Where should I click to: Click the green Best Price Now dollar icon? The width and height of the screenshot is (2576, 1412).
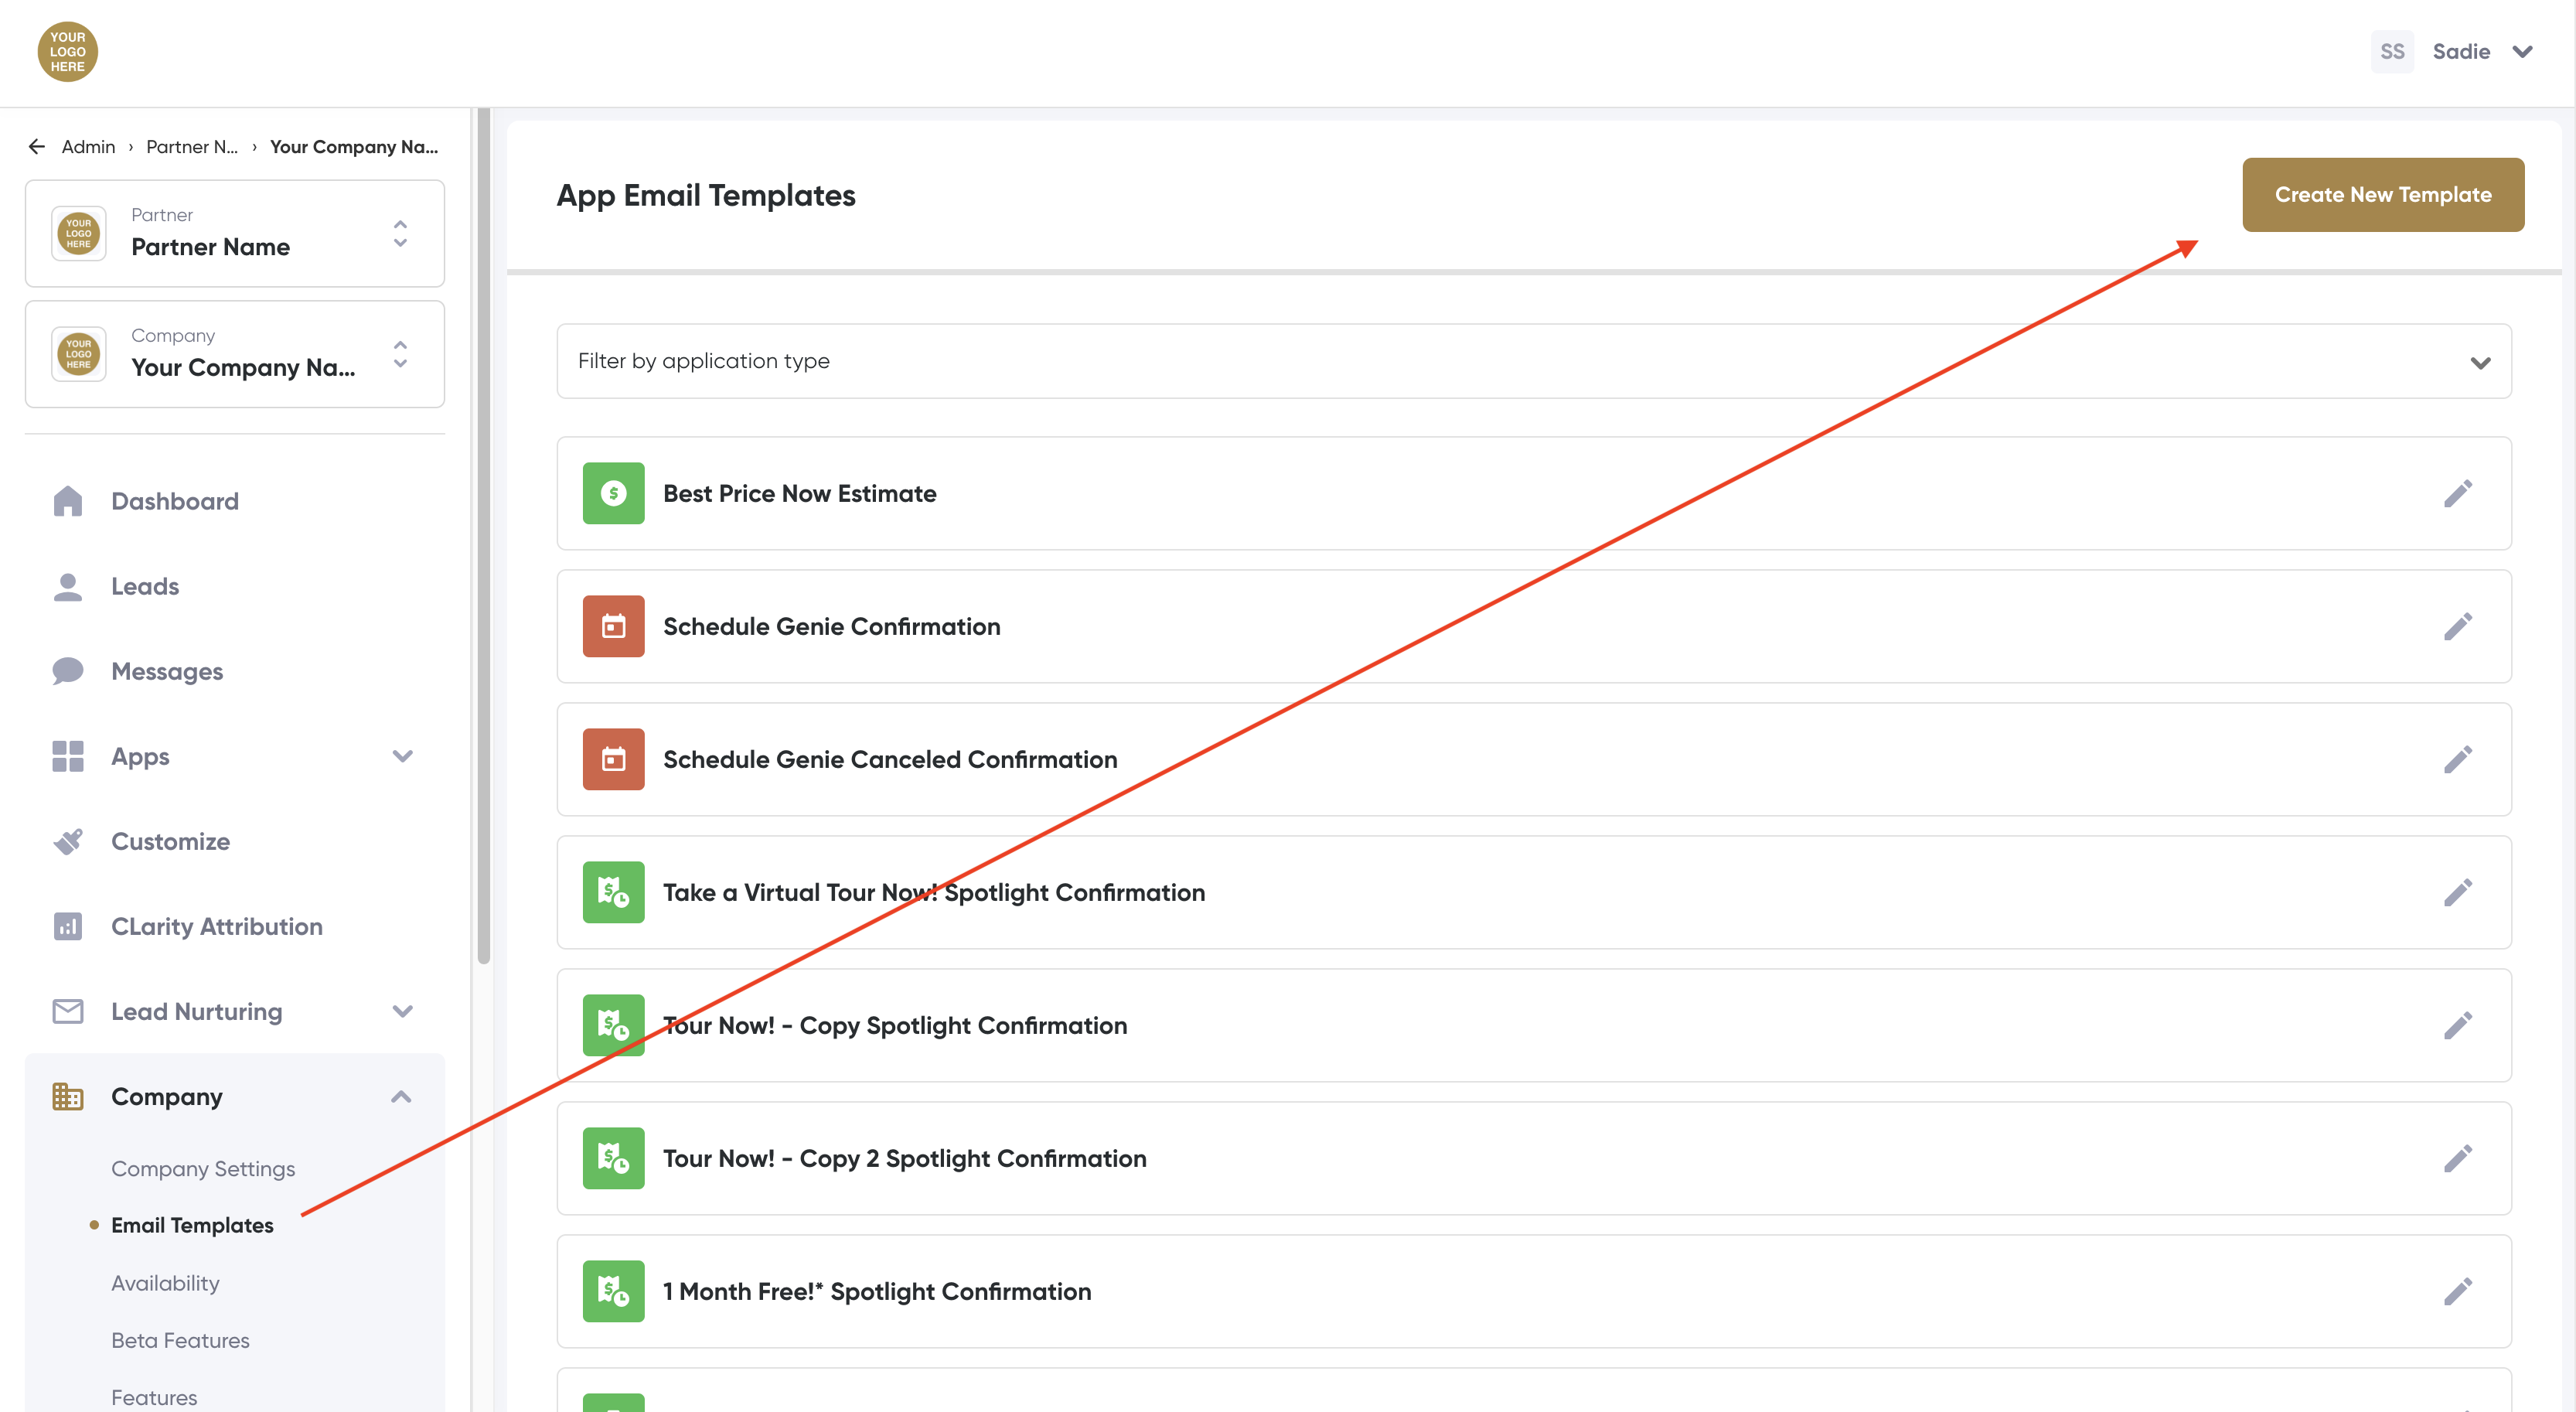[x=613, y=493]
